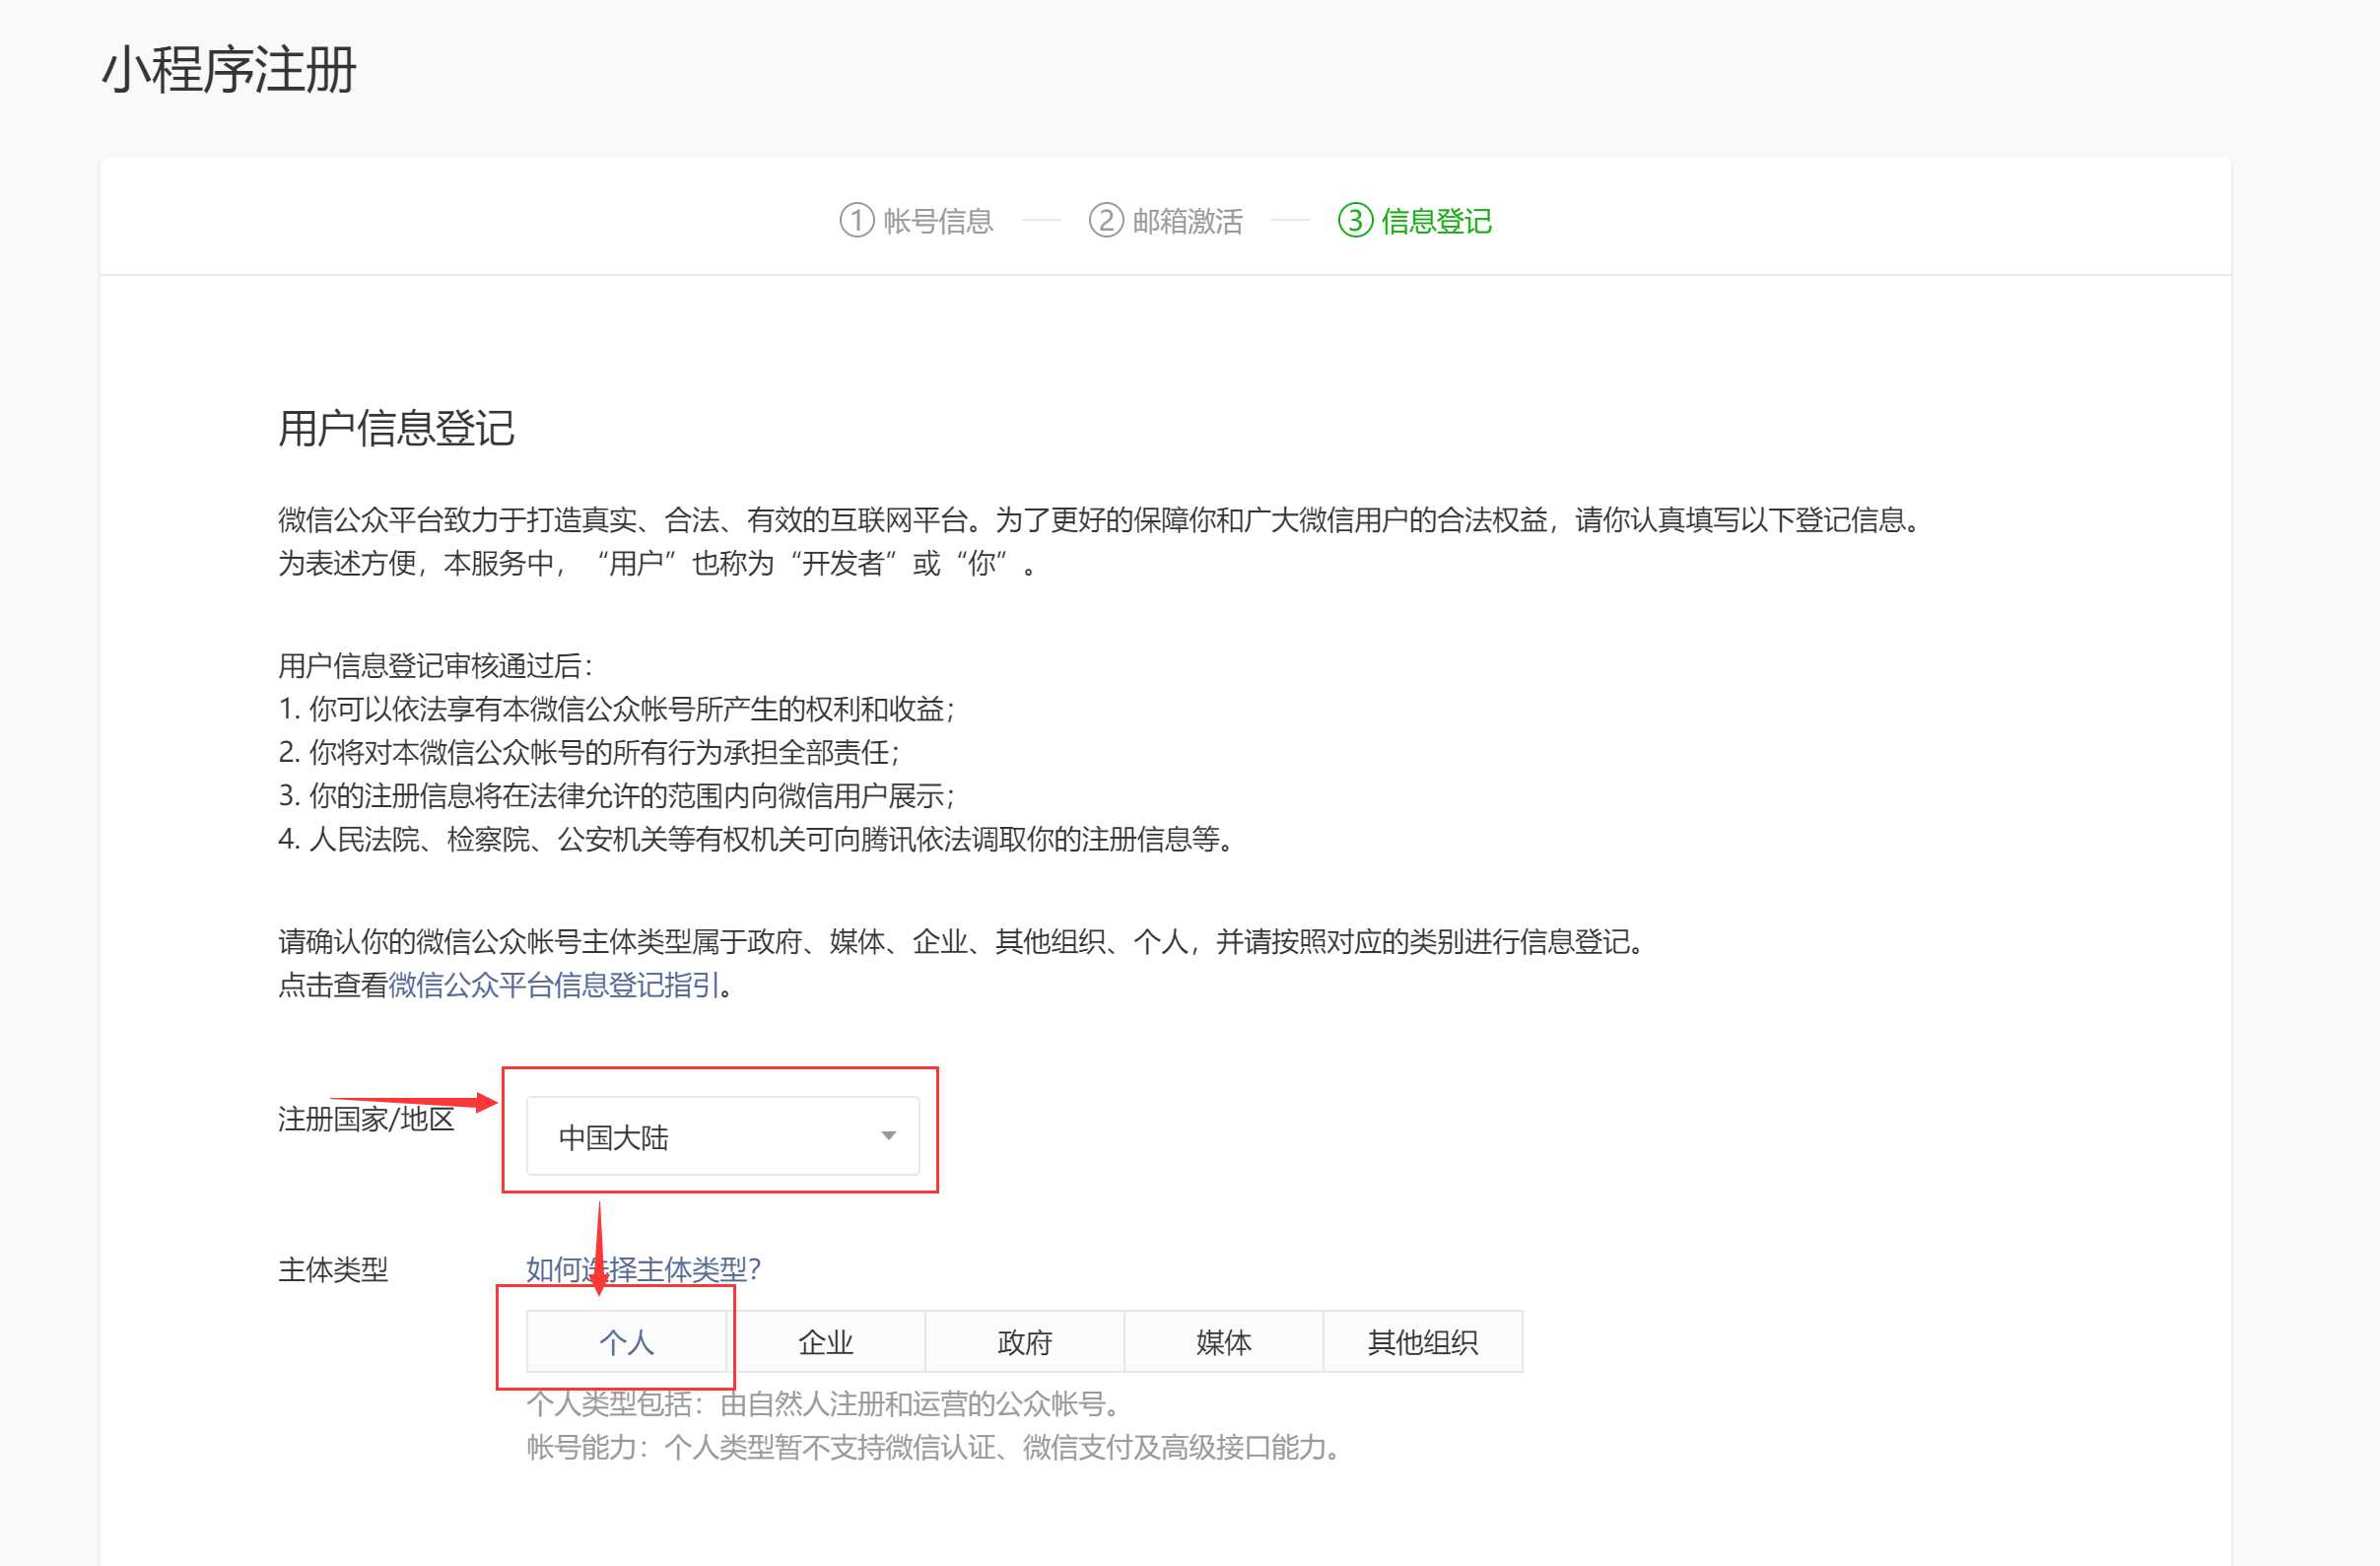Viewport: 2380px width, 1566px height.
Task: Click the line starting 请确认你的微信公众帐号主体类型
Action: coord(962,942)
